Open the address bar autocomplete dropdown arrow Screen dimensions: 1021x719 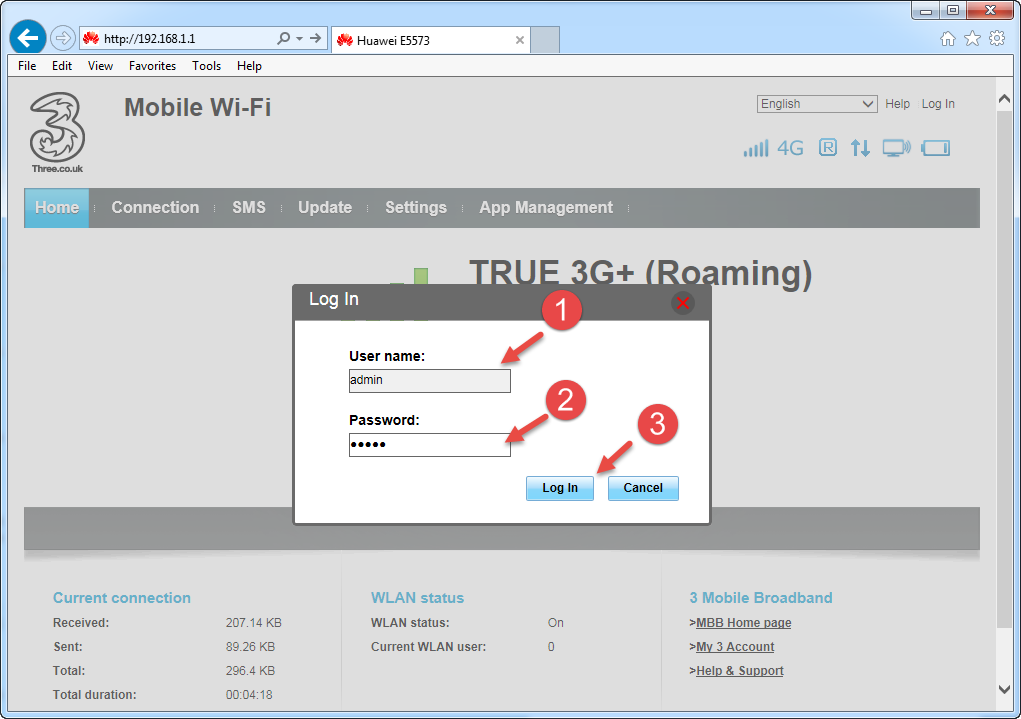(x=300, y=38)
